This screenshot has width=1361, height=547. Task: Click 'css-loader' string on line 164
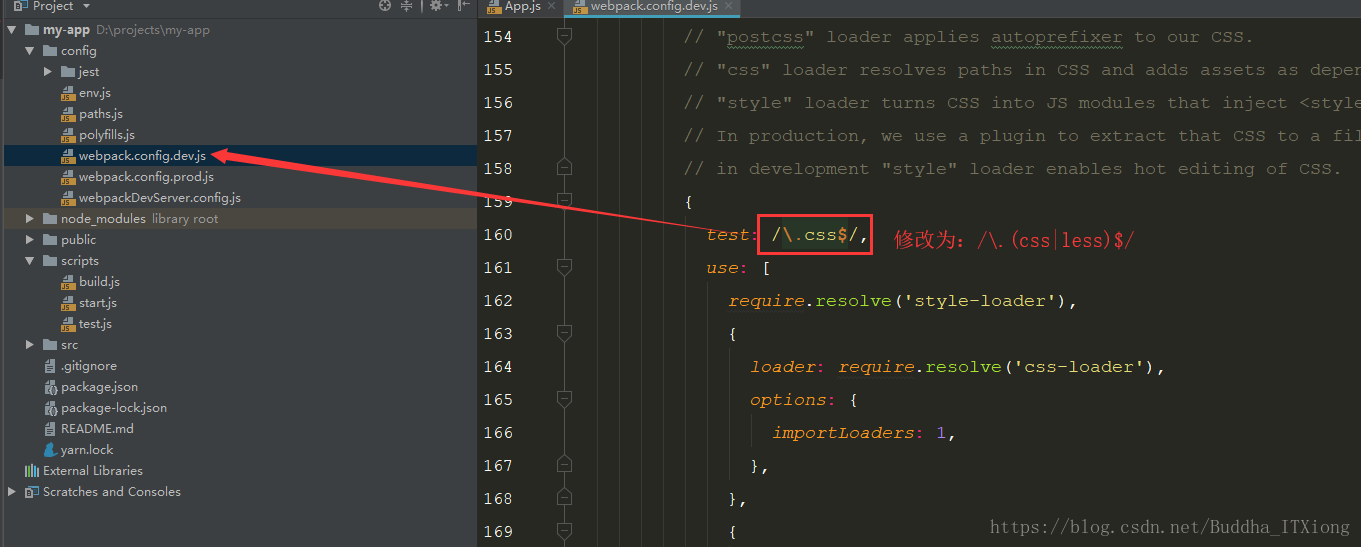1081,367
